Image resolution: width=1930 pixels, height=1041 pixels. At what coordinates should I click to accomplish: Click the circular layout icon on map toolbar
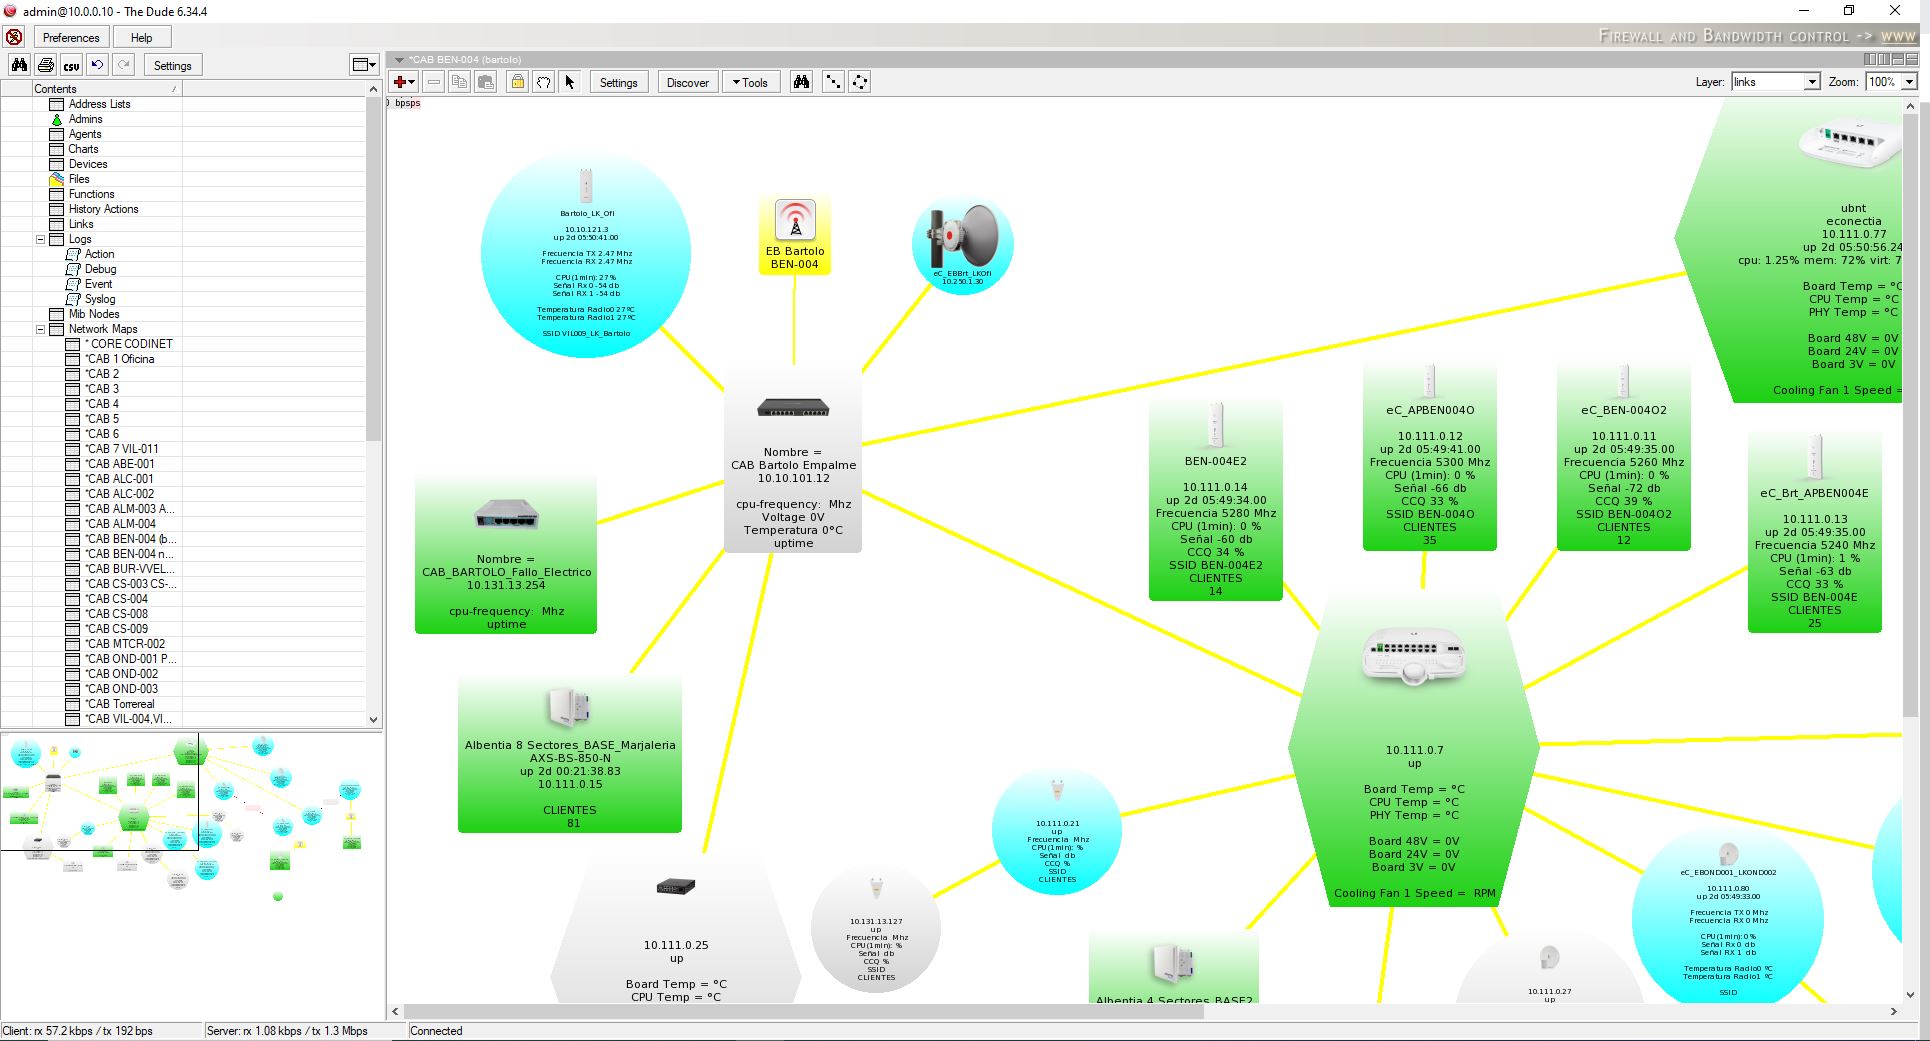point(859,82)
